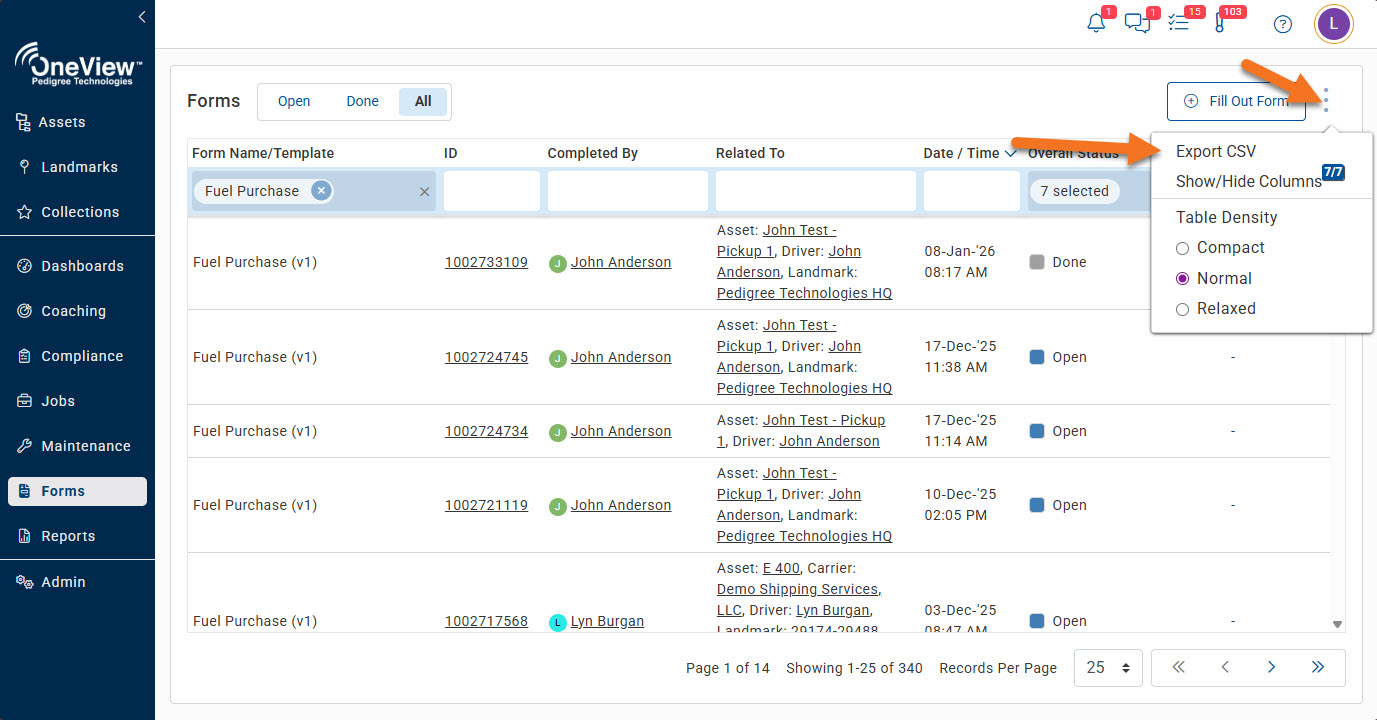This screenshot has height=720, width=1377.
Task: Open the task checklist icon with 15 badge
Action: point(1179,24)
